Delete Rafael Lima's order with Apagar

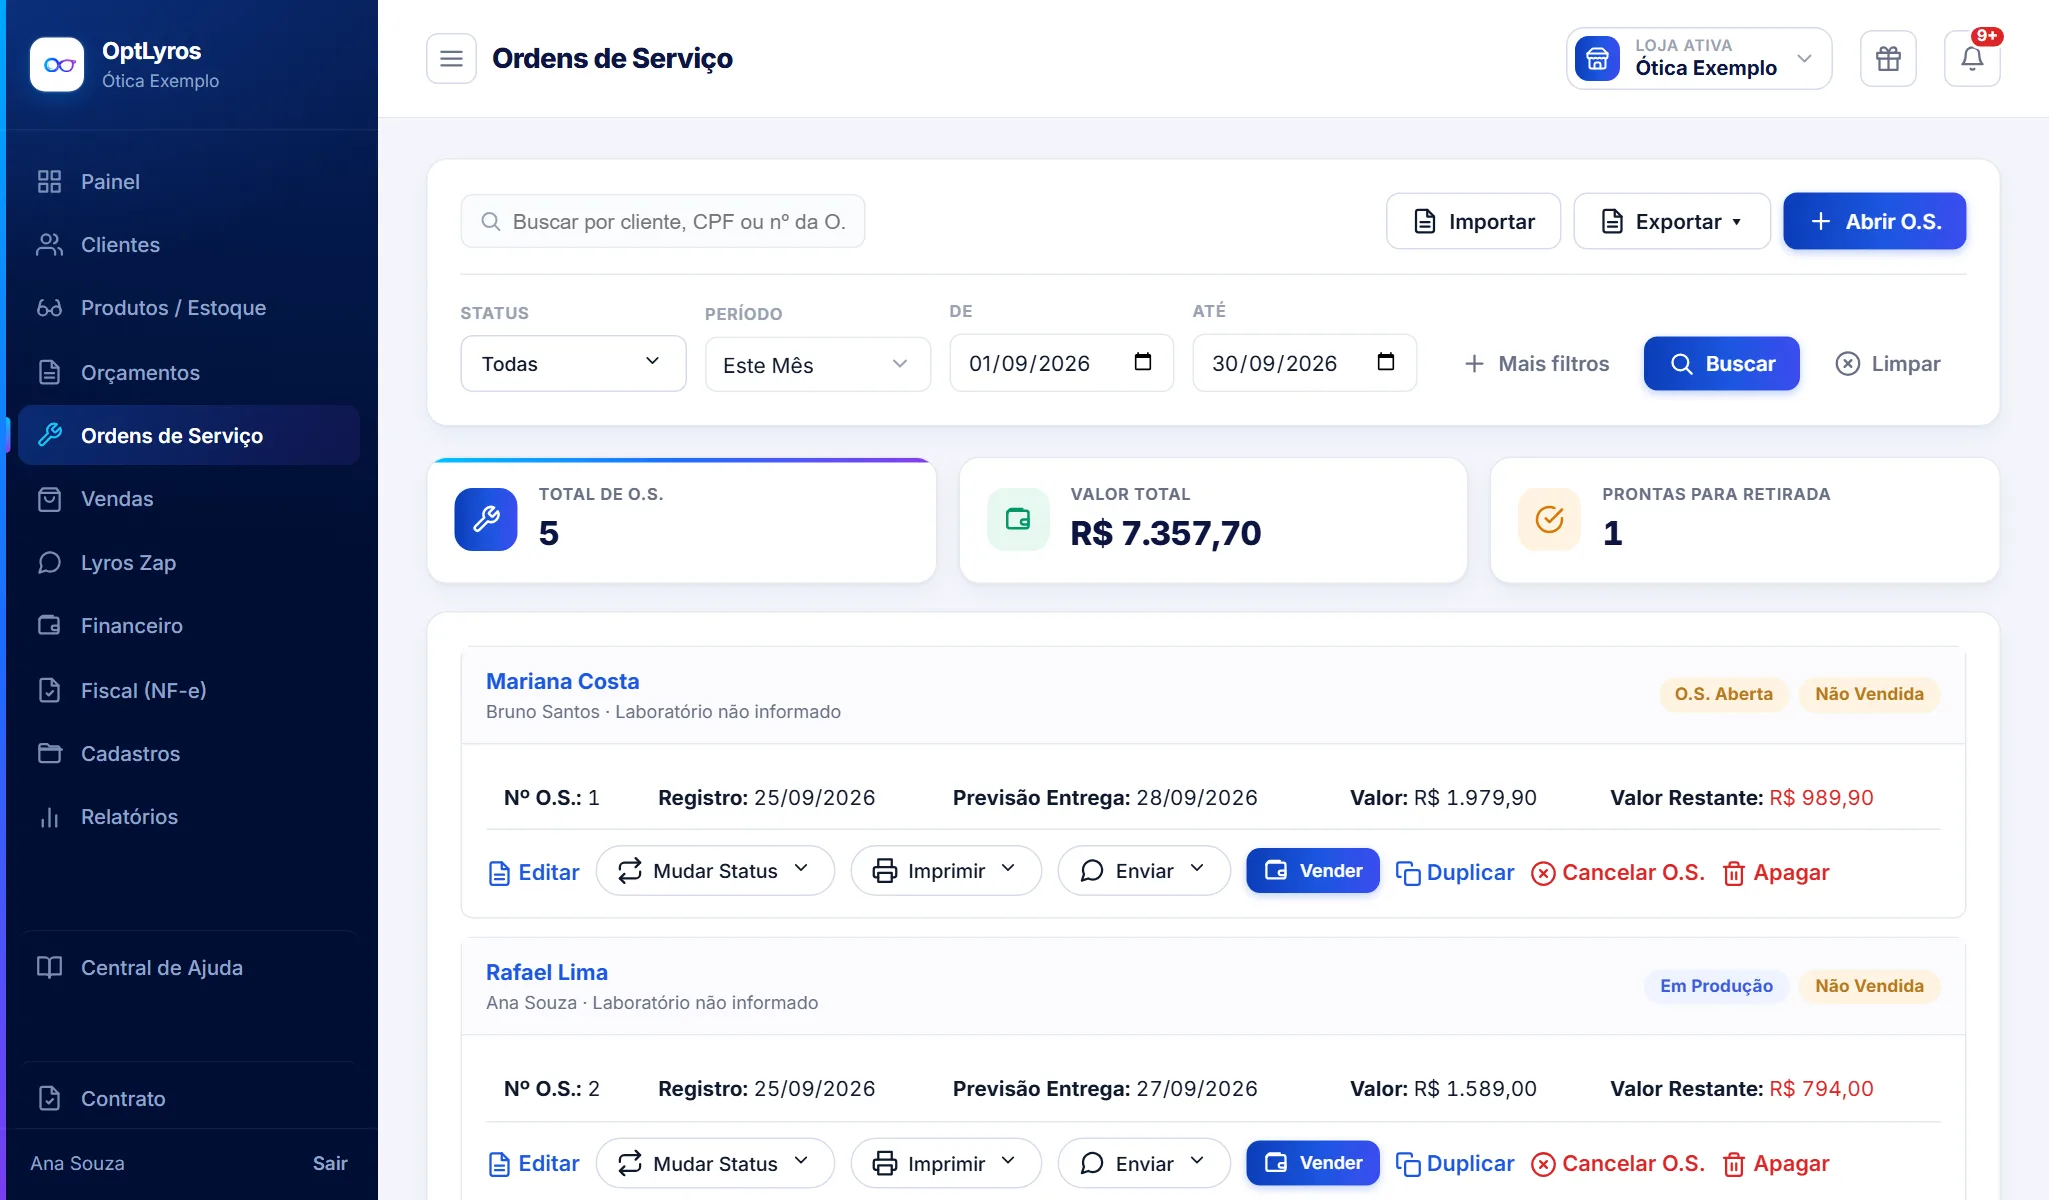1776,1163
